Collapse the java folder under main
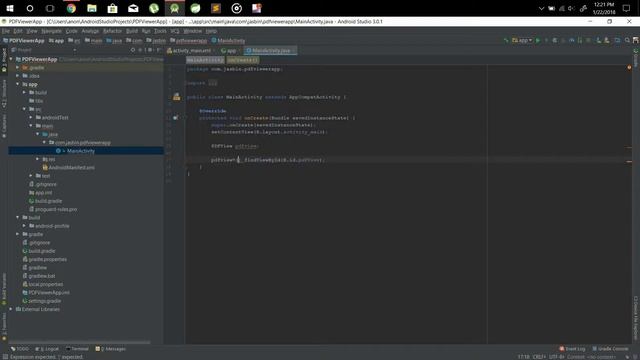 point(38,134)
